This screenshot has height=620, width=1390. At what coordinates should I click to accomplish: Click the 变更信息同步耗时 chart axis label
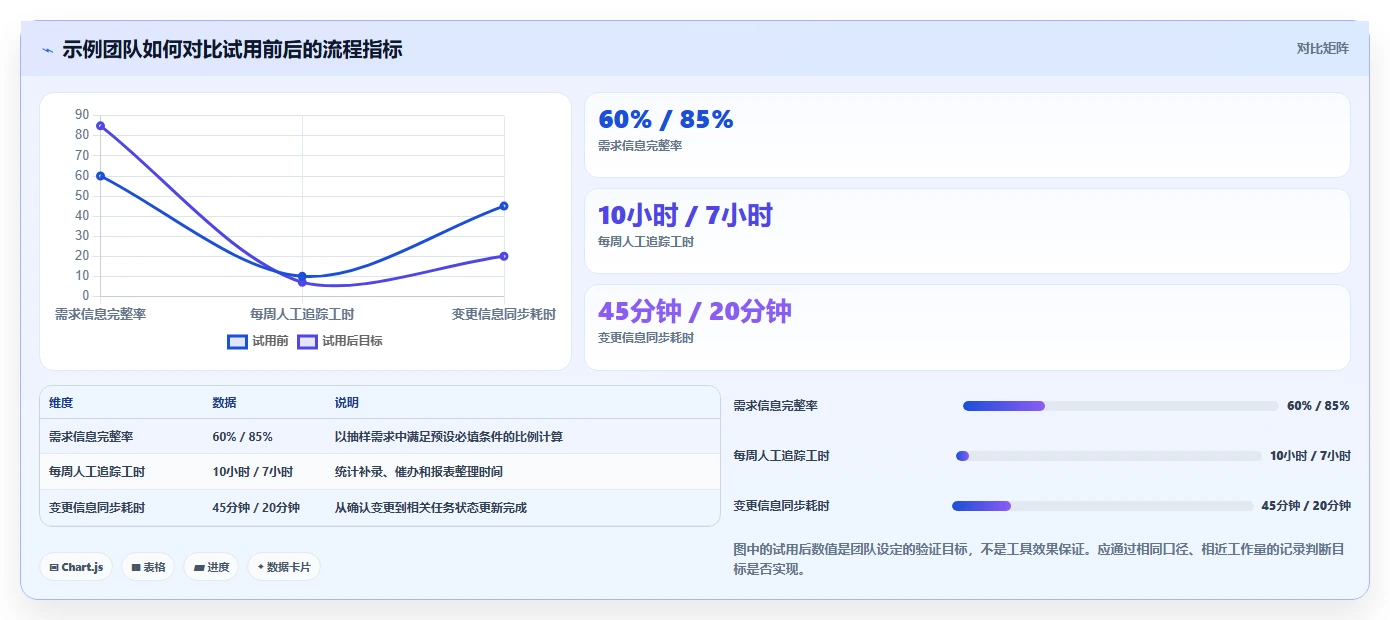(x=504, y=314)
